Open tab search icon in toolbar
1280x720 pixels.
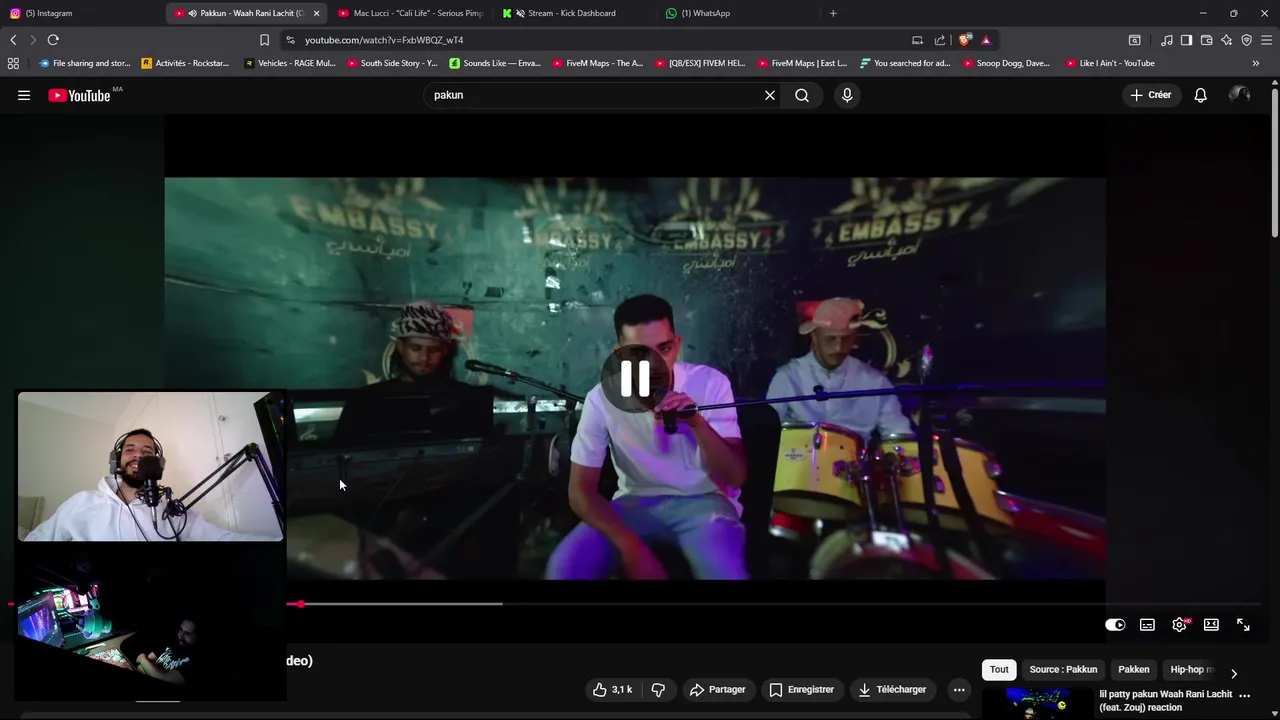click(1135, 40)
